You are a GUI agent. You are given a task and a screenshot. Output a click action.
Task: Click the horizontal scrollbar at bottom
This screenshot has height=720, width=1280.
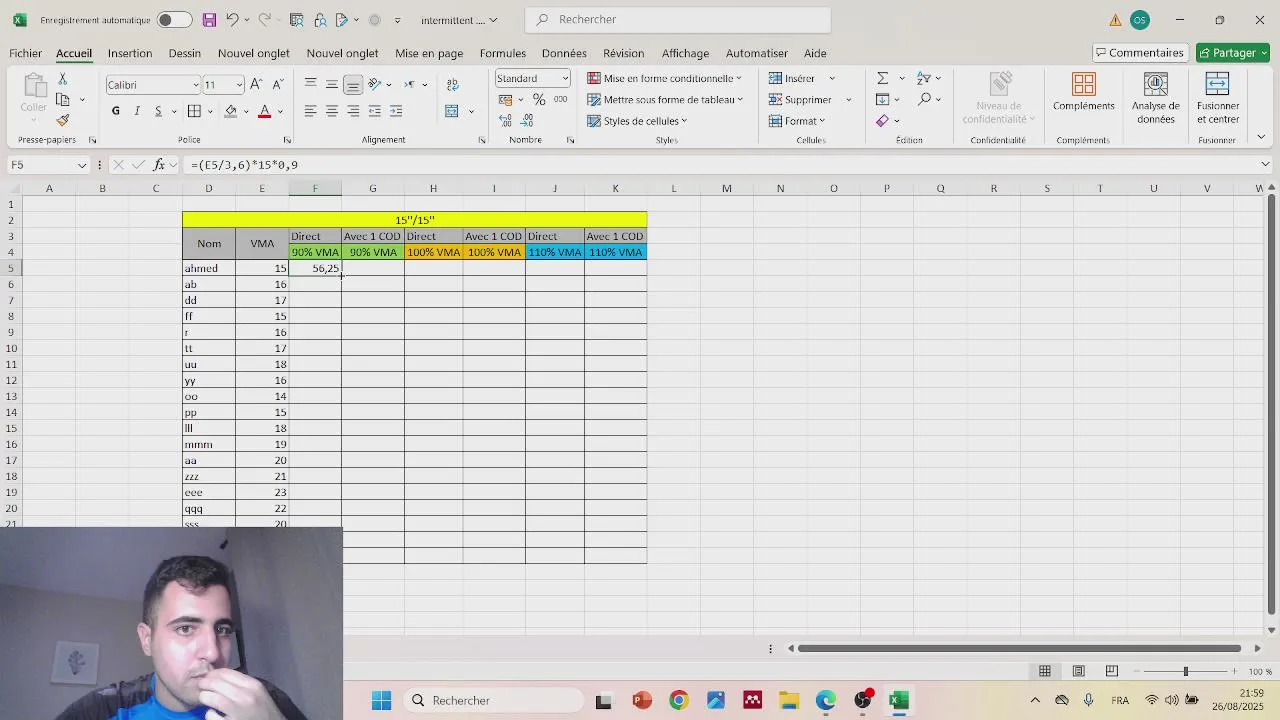pos(1019,648)
